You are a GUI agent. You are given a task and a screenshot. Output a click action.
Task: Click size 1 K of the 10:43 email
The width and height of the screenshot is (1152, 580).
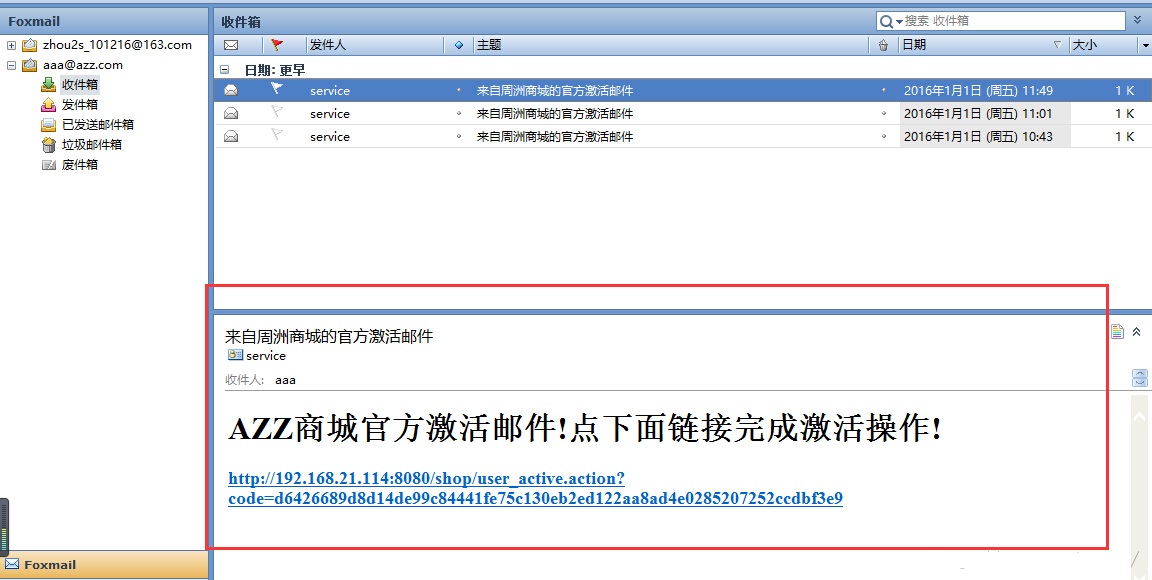[x=1125, y=137]
